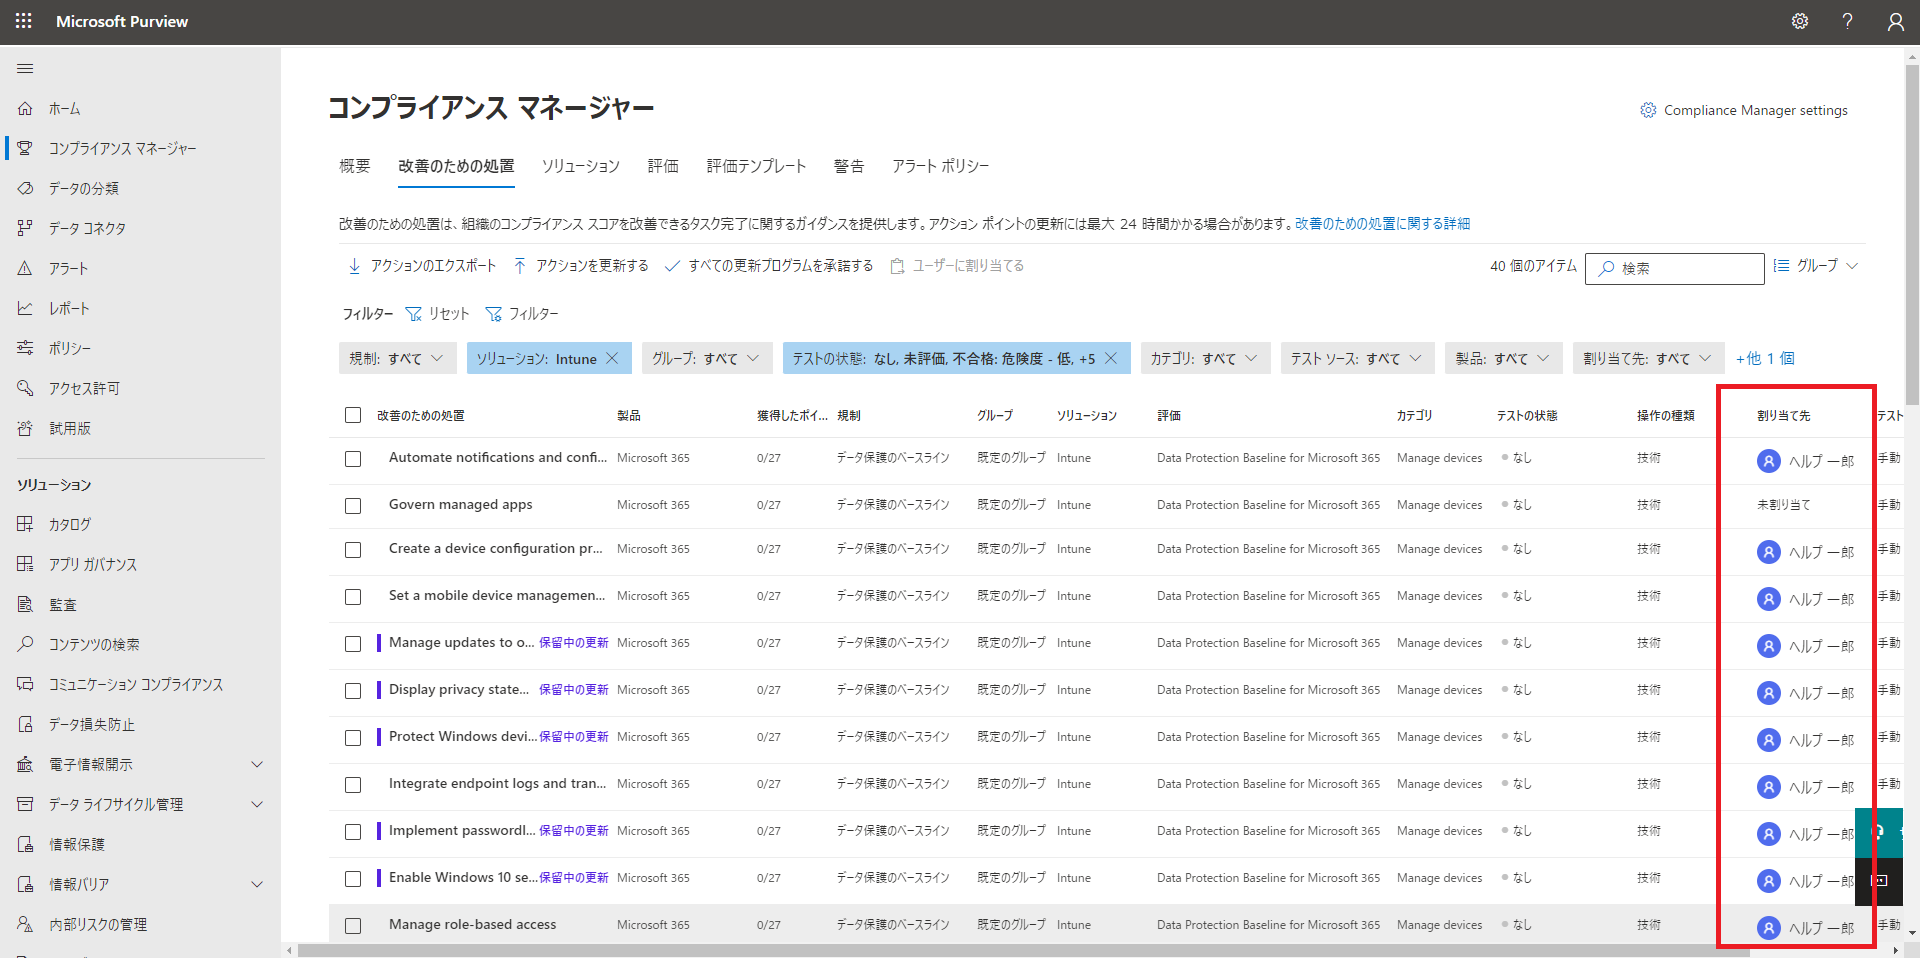This screenshot has height=958, width=1920.
Task: Check Display privacy statement row checkbox
Action: [x=353, y=691]
